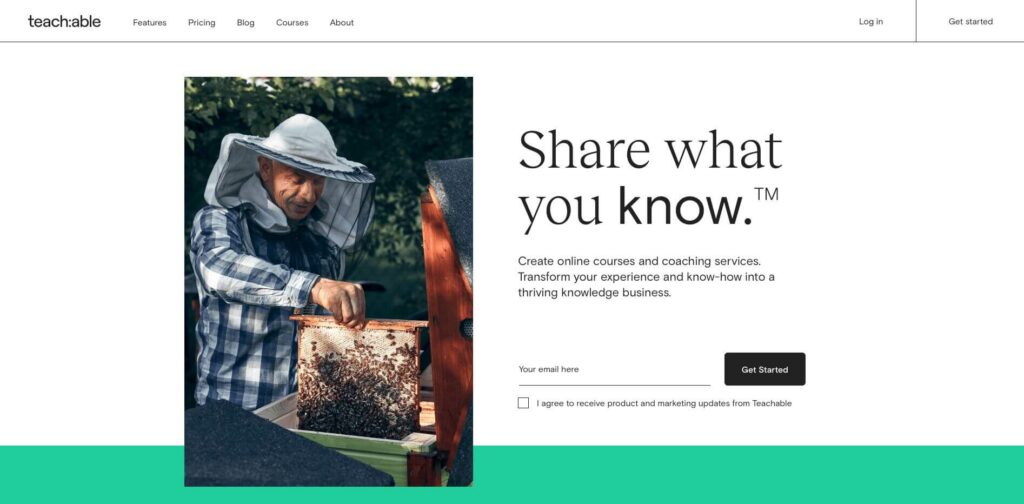Click the bold word know in headline
The height and width of the screenshot is (504, 1024).
(685, 206)
